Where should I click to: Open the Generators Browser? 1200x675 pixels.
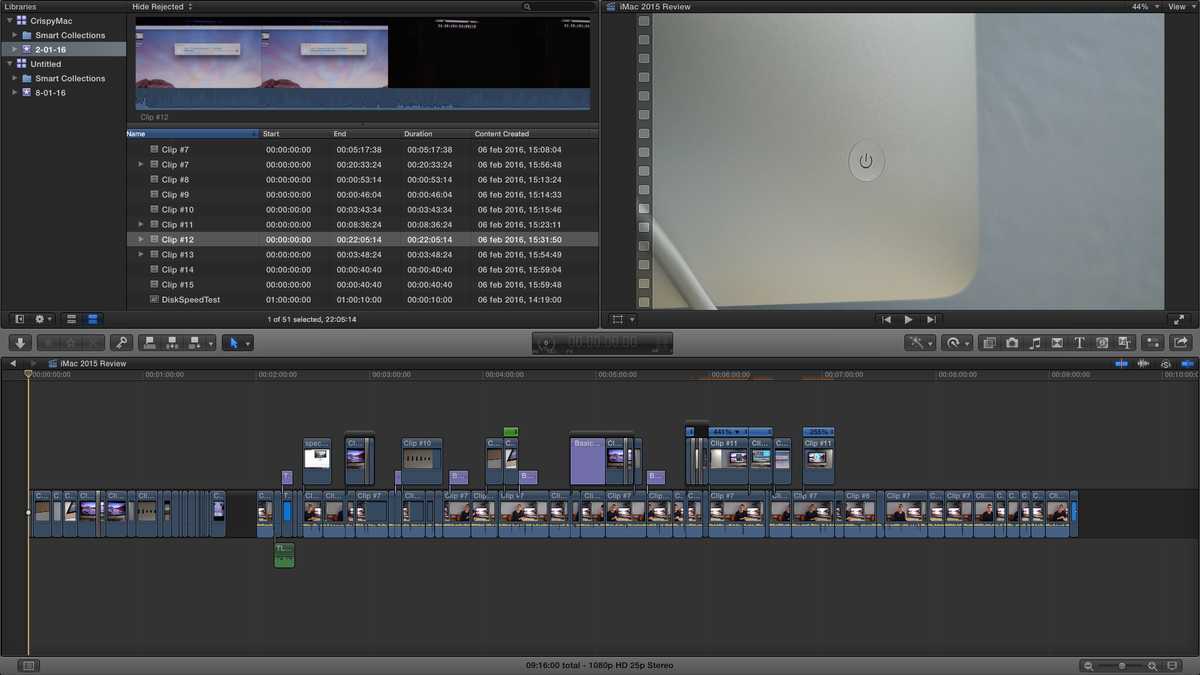coord(1102,343)
